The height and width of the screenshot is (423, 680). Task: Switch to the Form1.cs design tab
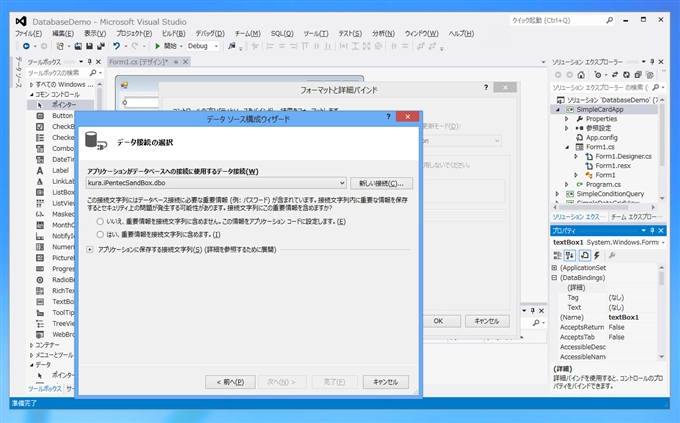pos(139,62)
